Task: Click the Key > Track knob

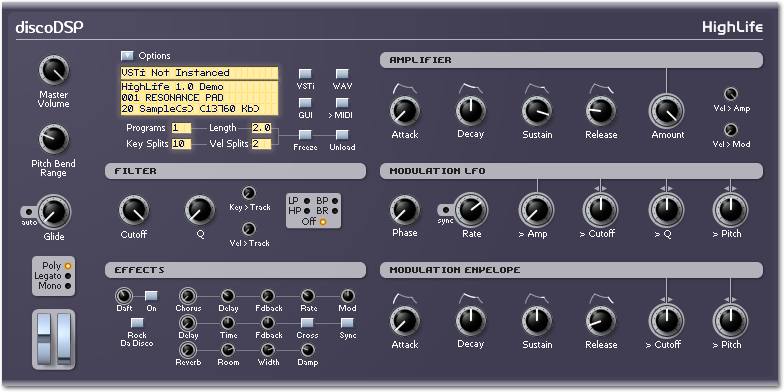Action: pyautogui.click(x=248, y=193)
